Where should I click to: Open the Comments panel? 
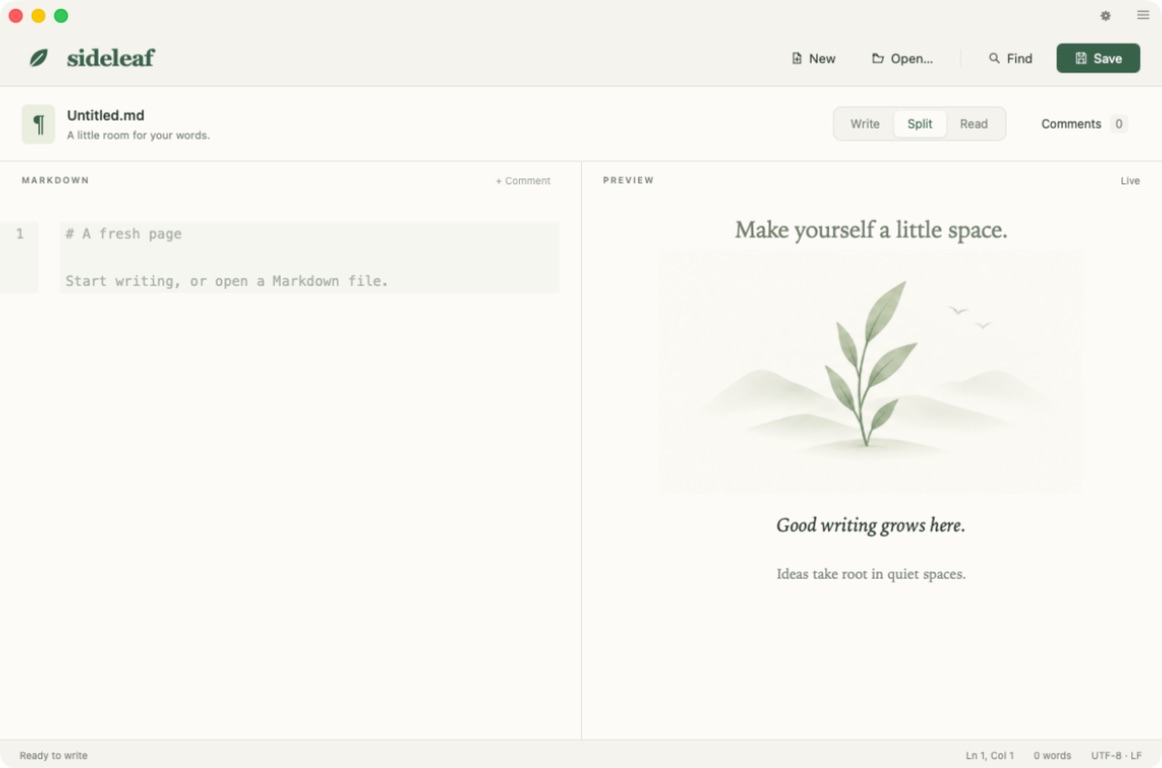coord(1083,124)
